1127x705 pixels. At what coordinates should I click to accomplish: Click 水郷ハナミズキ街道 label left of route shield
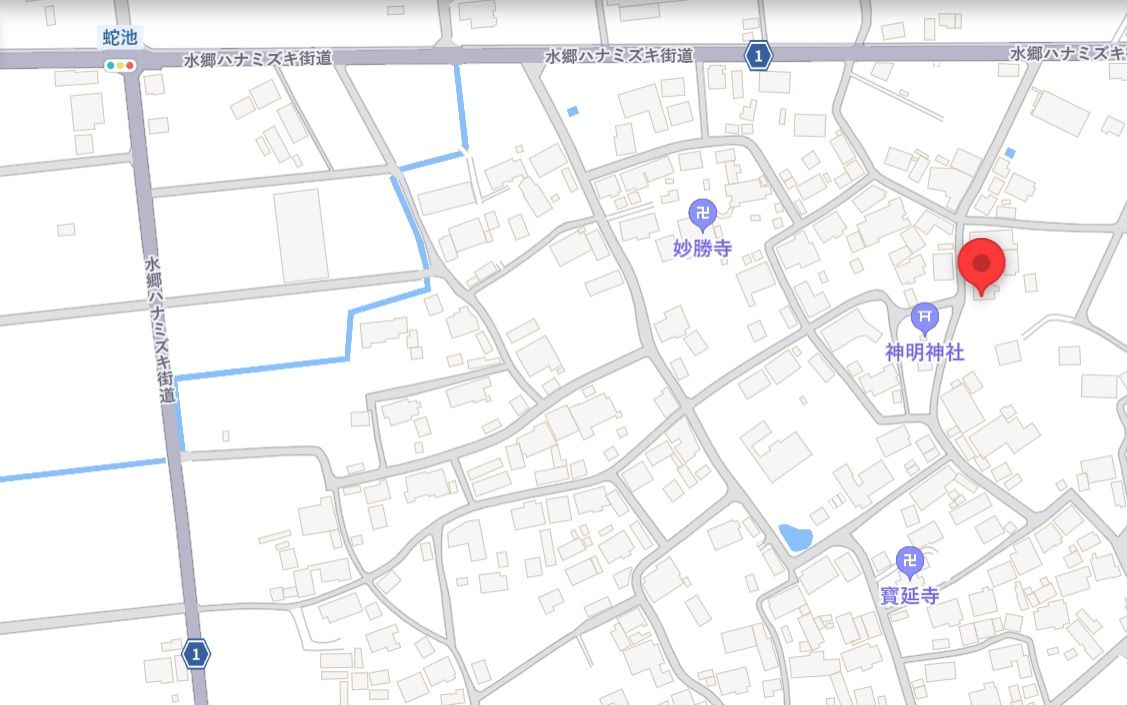tap(620, 55)
